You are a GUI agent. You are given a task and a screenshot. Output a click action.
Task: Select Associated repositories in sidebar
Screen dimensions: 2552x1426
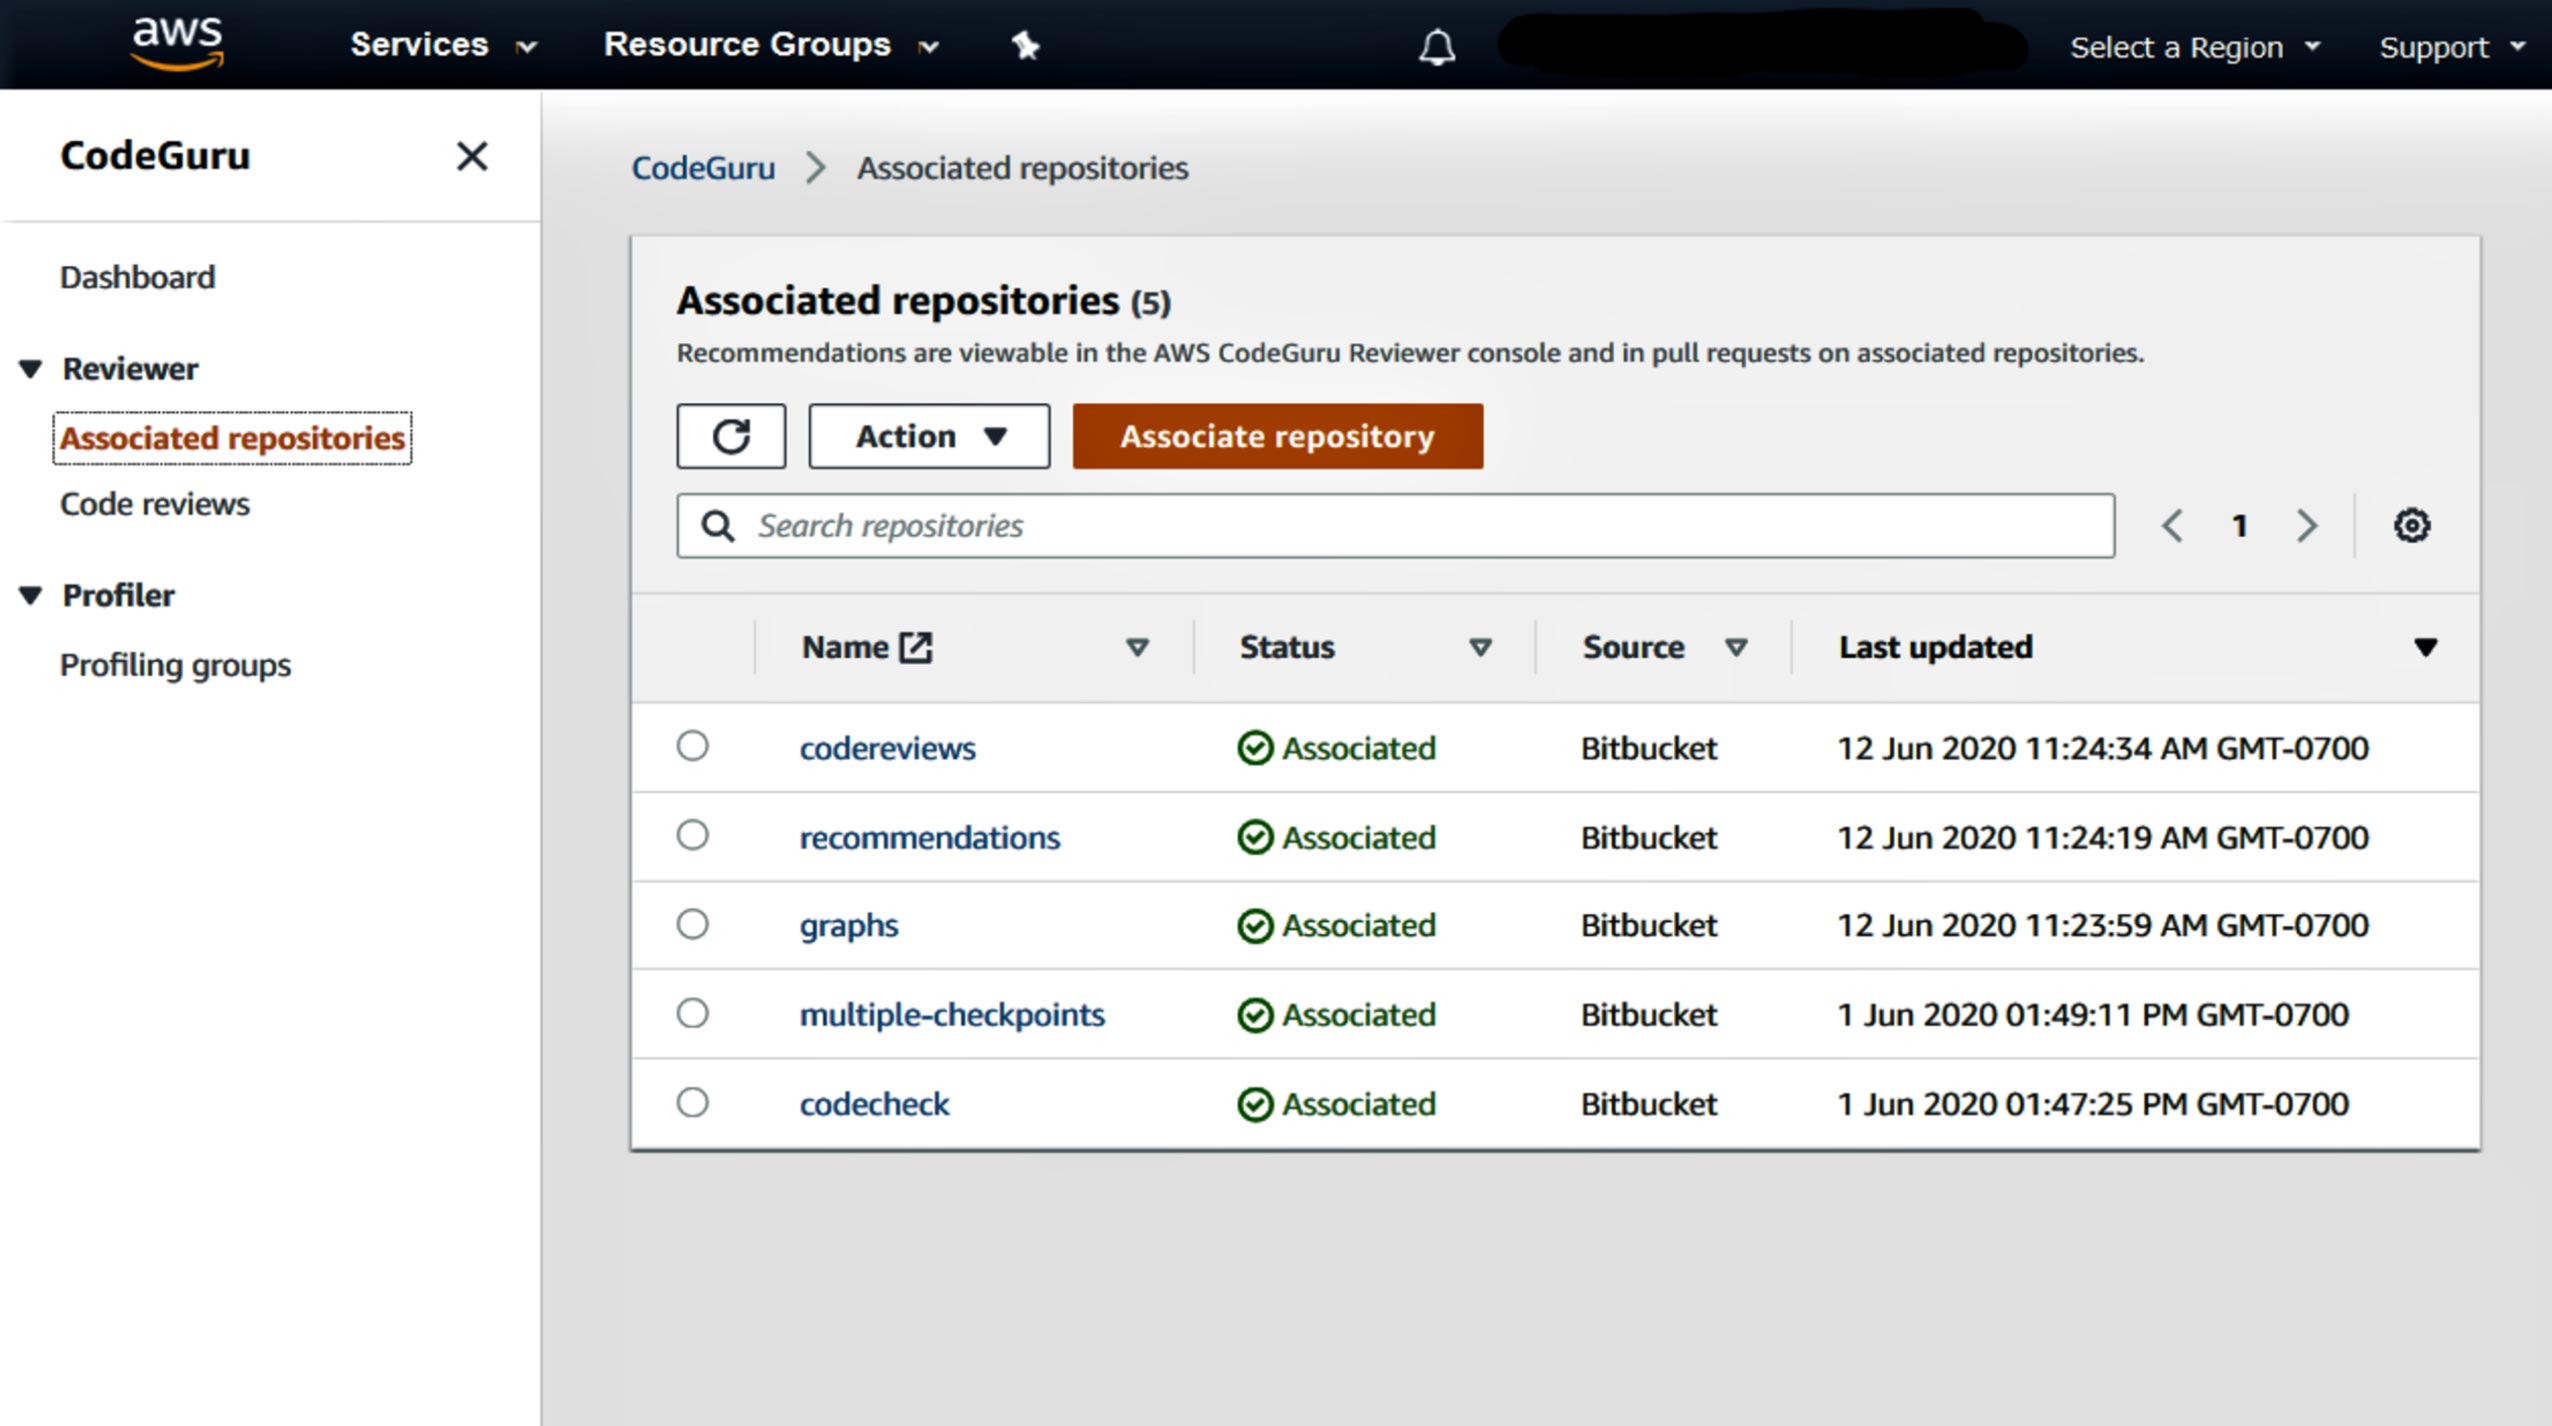coord(232,438)
